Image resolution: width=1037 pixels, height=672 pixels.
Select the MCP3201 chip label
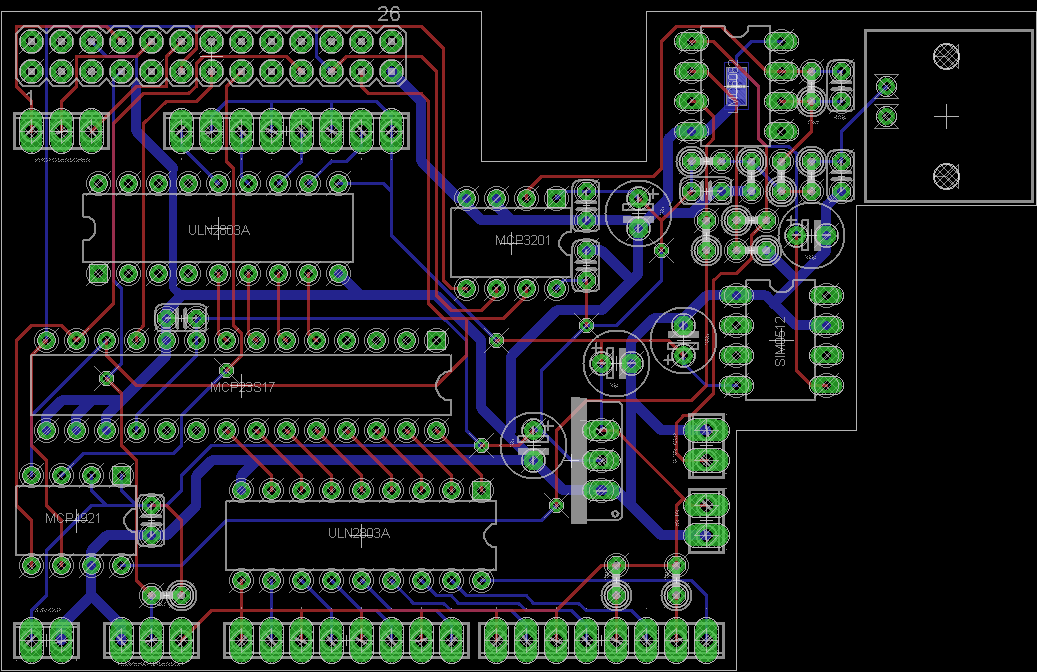point(522,240)
